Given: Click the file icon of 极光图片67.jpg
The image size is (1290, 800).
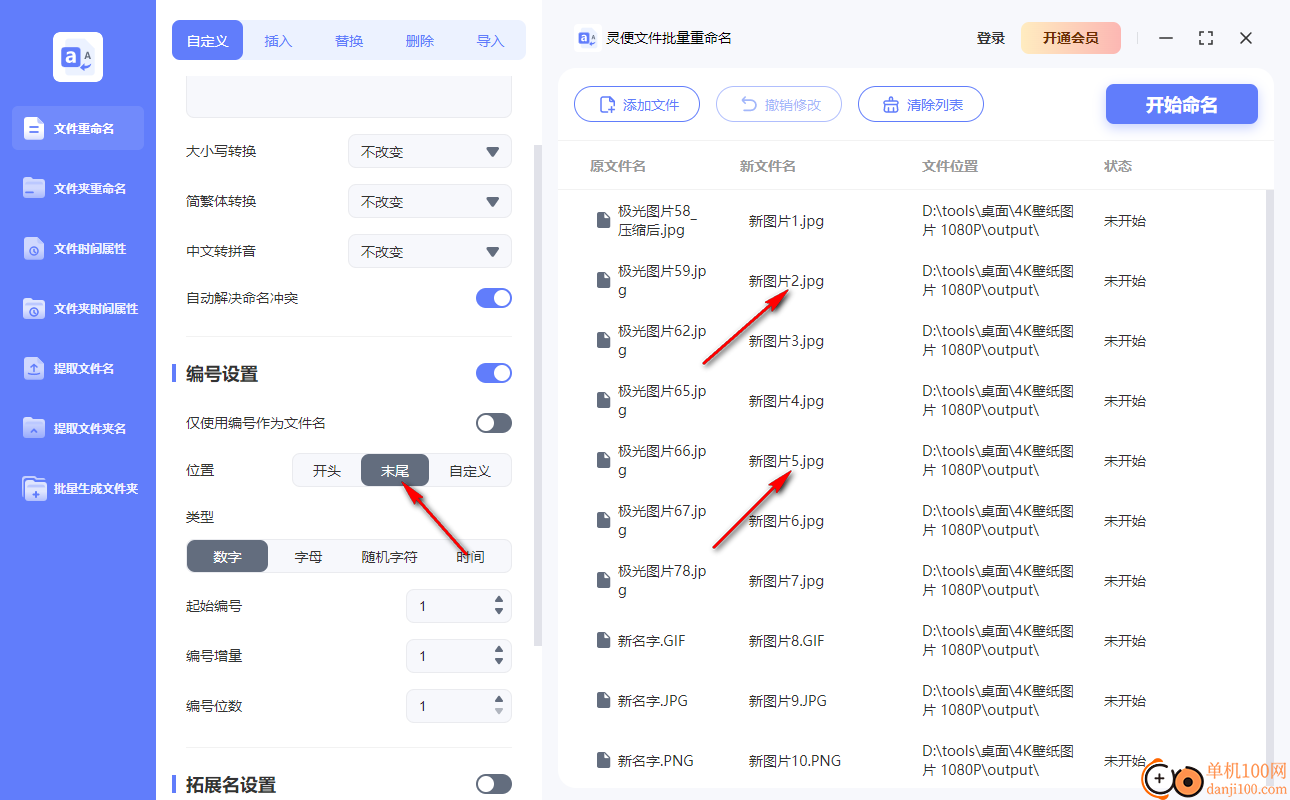Looking at the screenshot, I should 603,520.
